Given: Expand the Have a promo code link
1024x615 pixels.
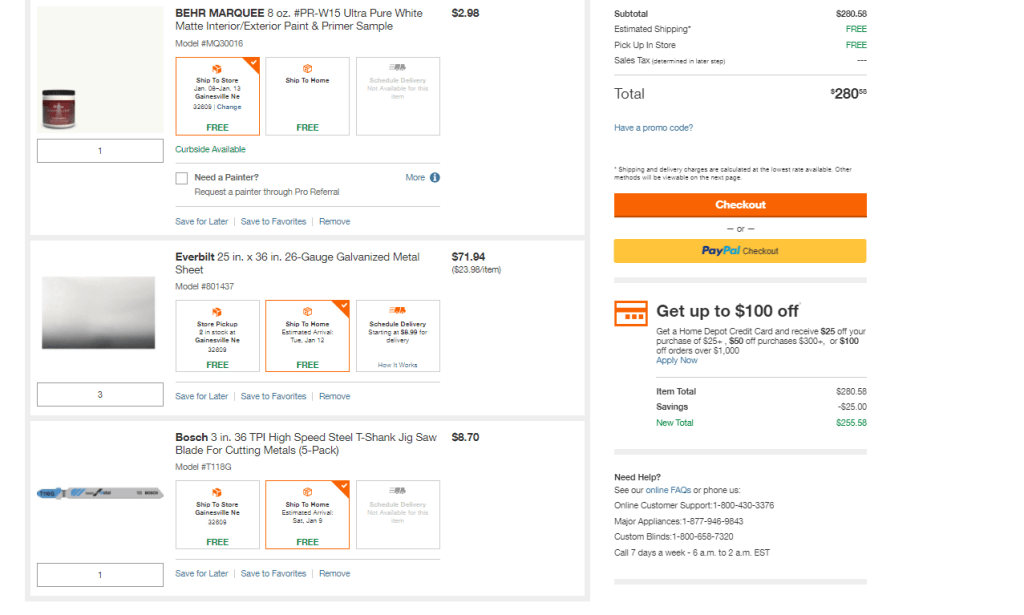Looking at the screenshot, I should (653, 128).
